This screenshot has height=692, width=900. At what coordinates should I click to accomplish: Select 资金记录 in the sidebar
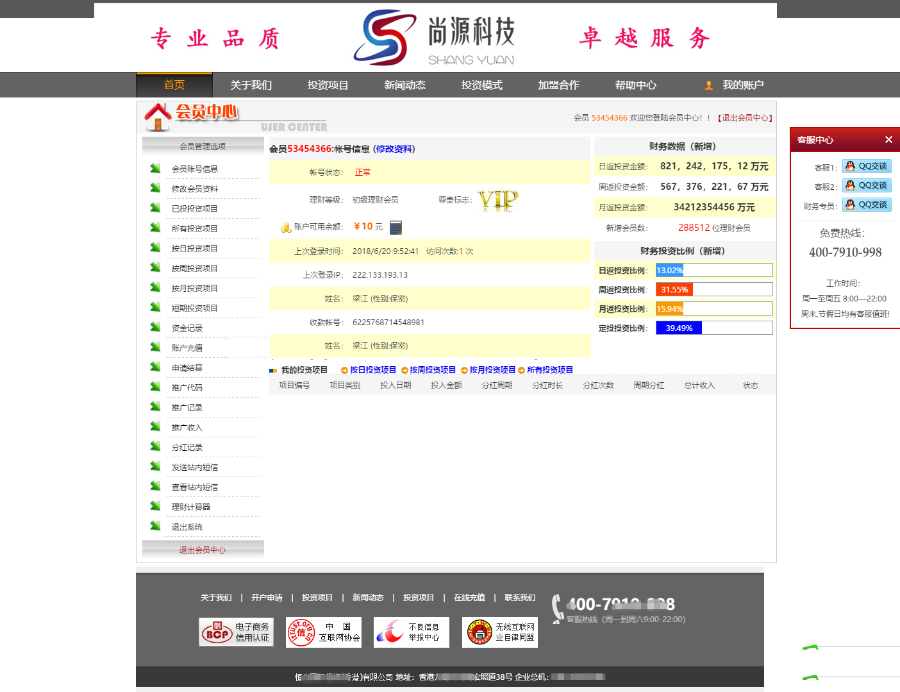click(x=187, y=328)
